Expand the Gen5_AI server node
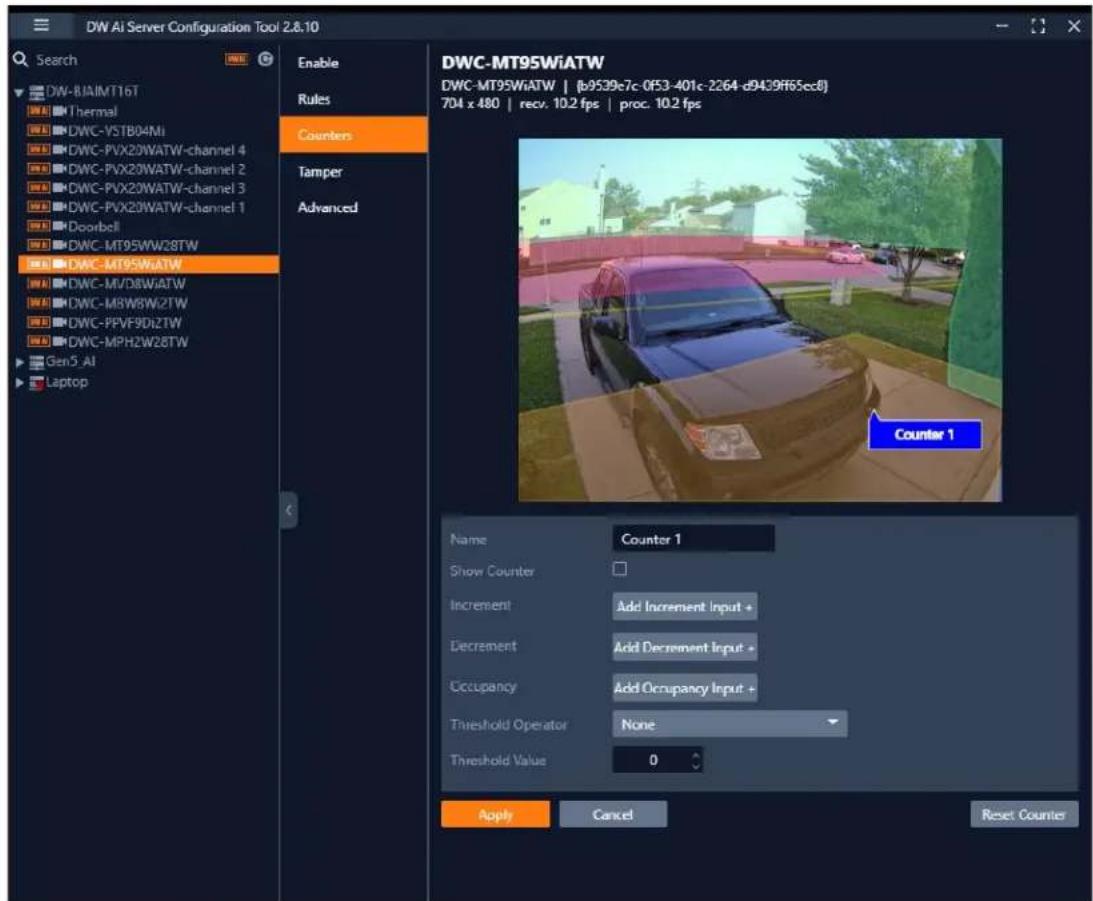This screenshot has width=1093, height=901. click(x=20, y=362)
